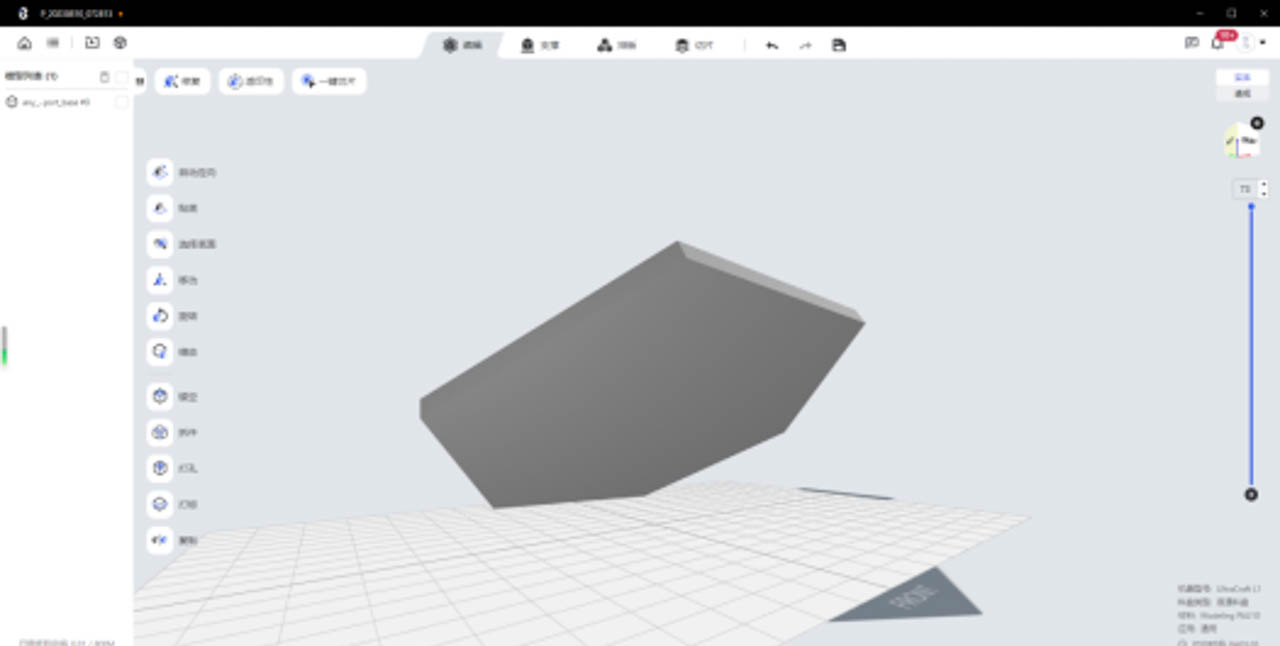1280x646 pixels.
Task: Click the Undo arrow icon
Action: (x=772, y=45)
